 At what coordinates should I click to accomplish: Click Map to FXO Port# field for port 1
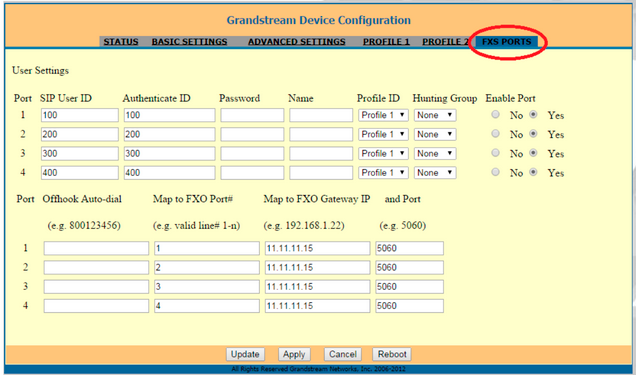[x=207, y=248]
